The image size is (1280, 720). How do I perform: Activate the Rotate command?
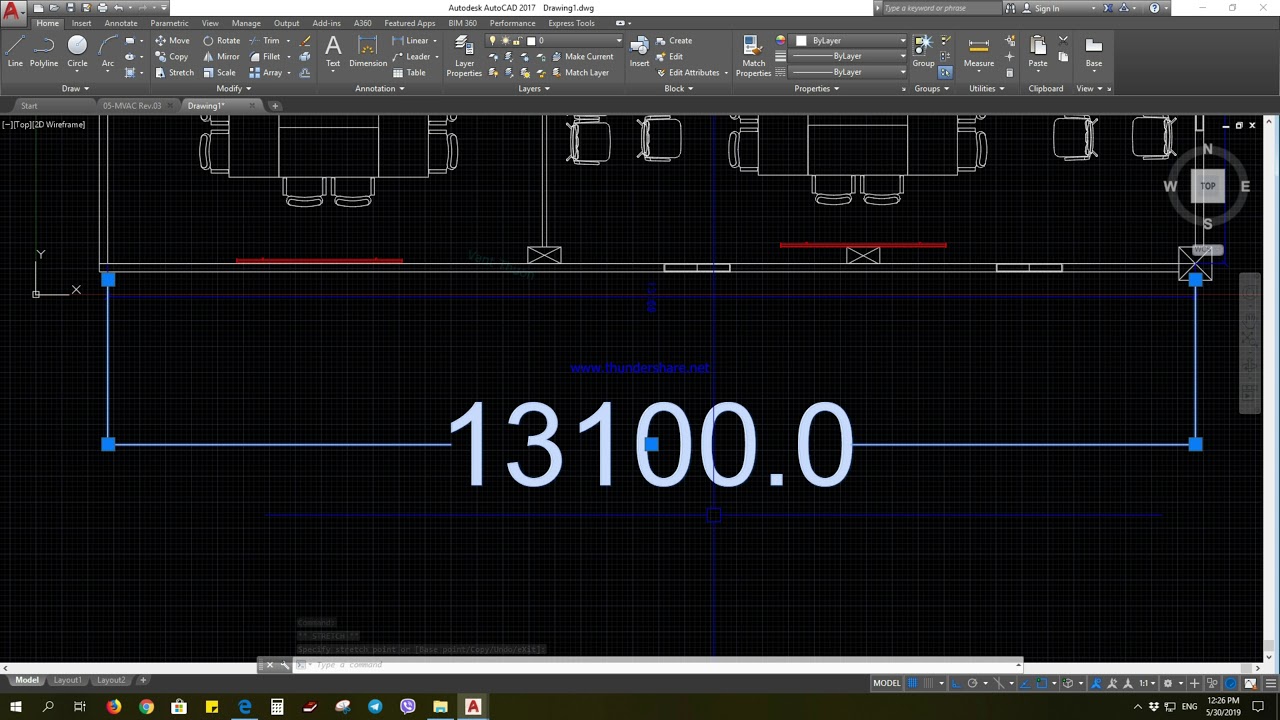pos(221,41)
